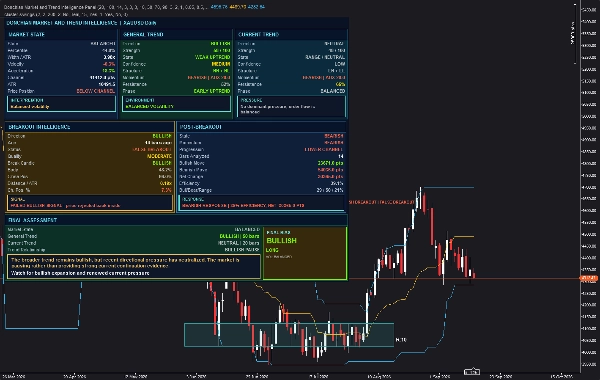The width and height of the screenshot is (600, 380).
Task: Click the second indicator legend line below the Donchian title
Action: click(x=66, y=14)
